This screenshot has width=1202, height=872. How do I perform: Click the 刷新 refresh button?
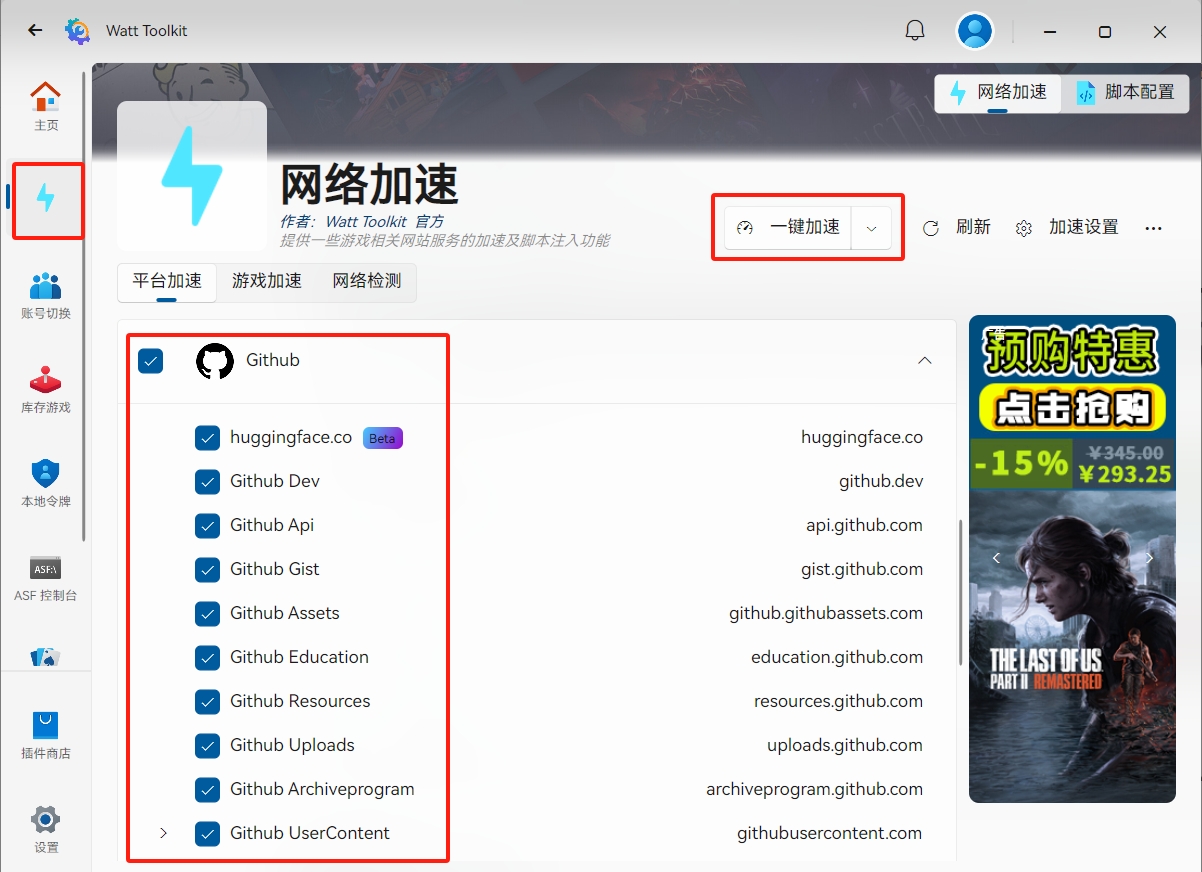click(957, 228)
